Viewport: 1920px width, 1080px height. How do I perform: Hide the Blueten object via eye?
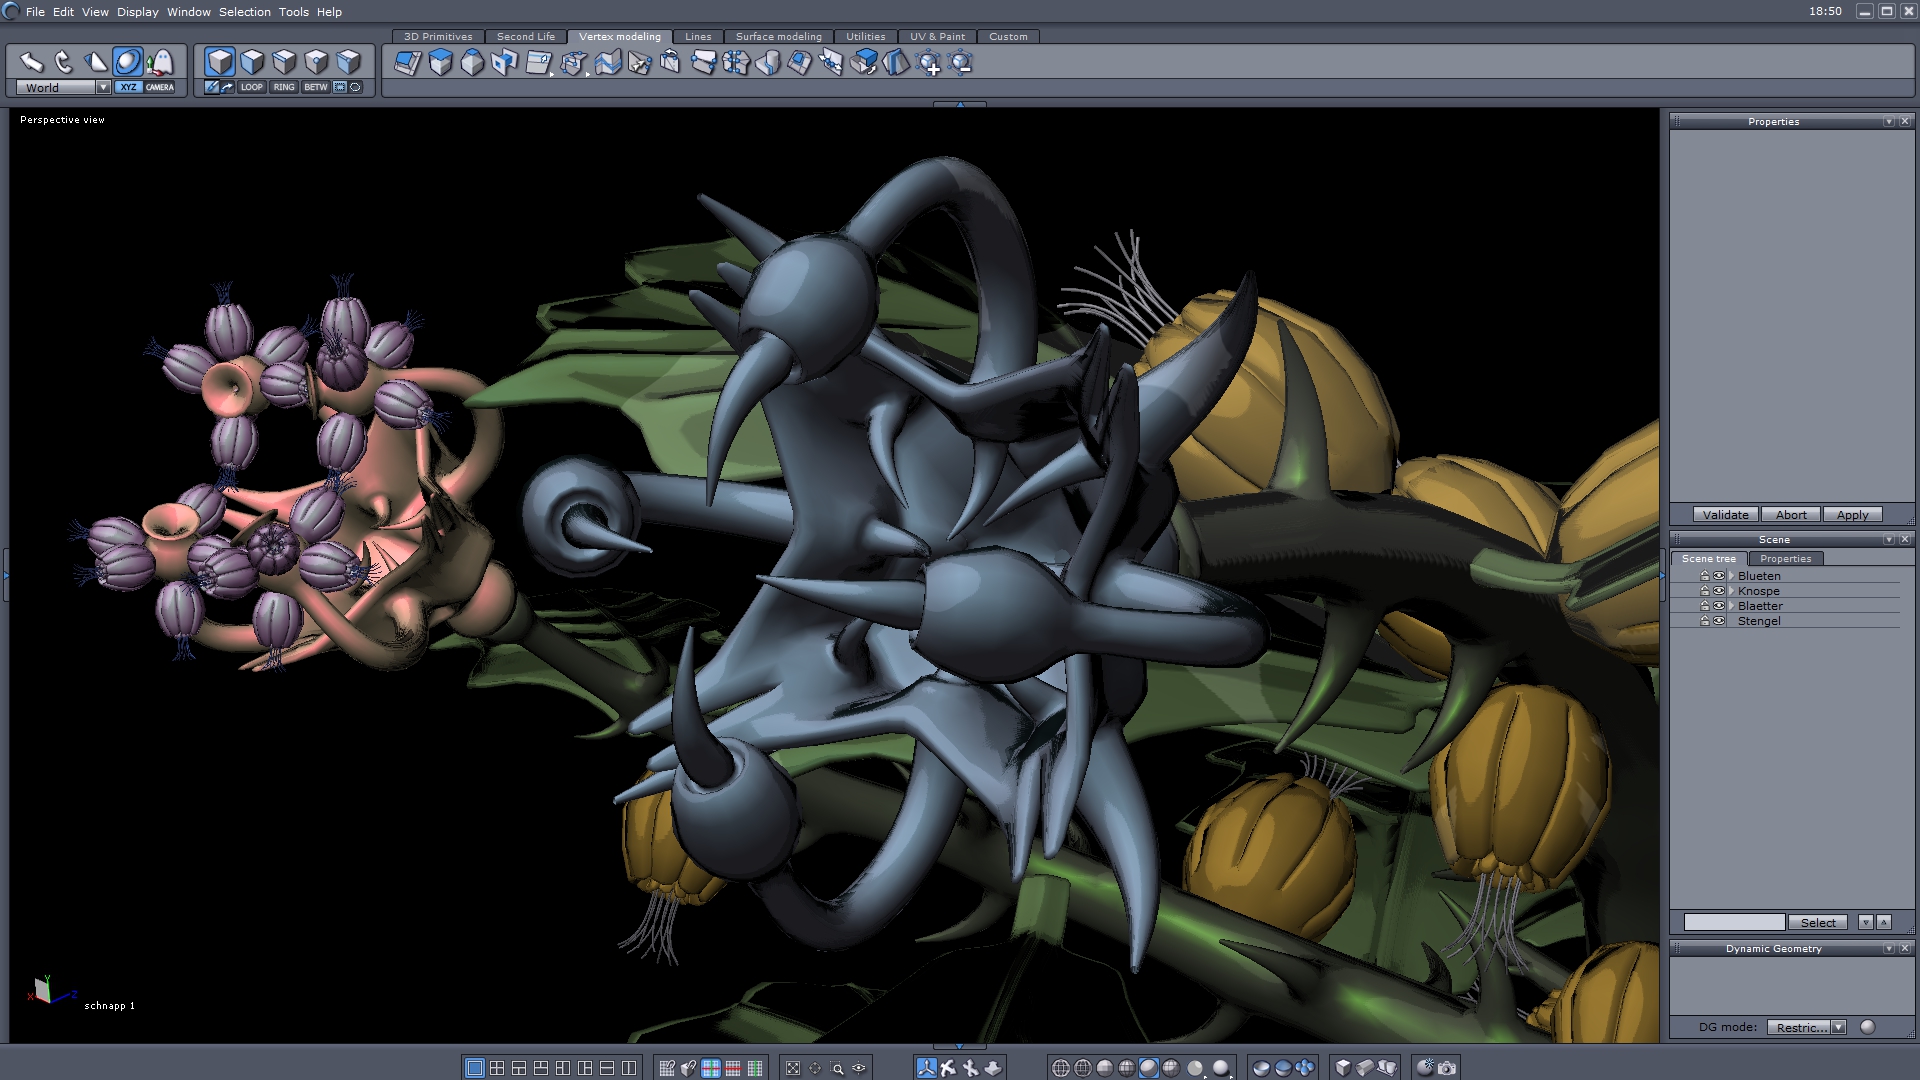pos(1719,576)
